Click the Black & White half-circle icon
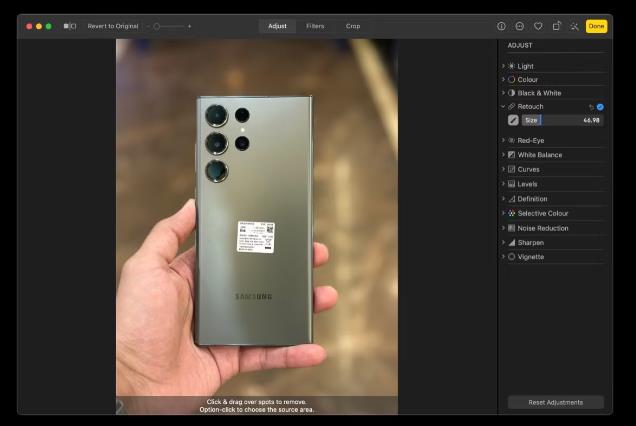 pyautogui.click(x=511, y=93)
